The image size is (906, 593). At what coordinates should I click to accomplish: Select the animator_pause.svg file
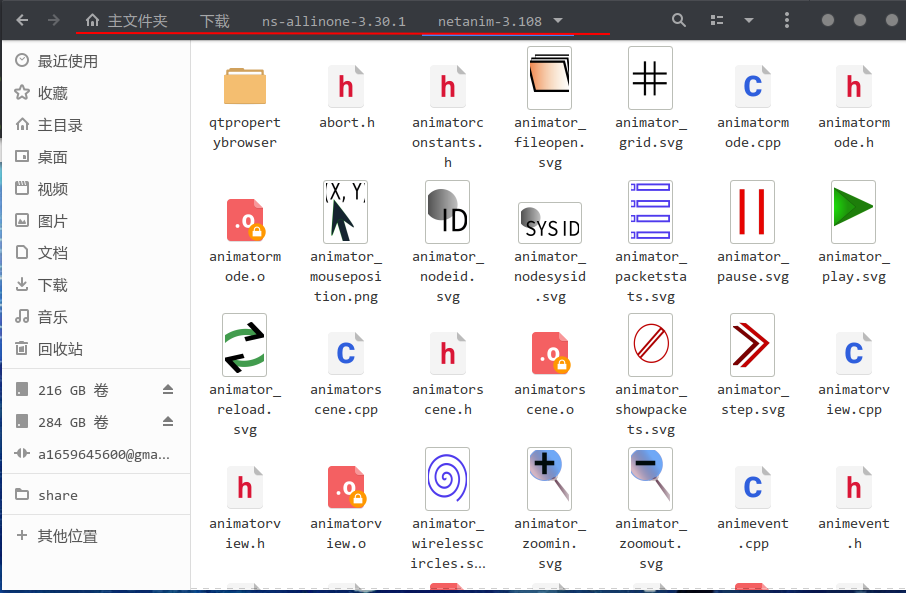tap(751, 212)
